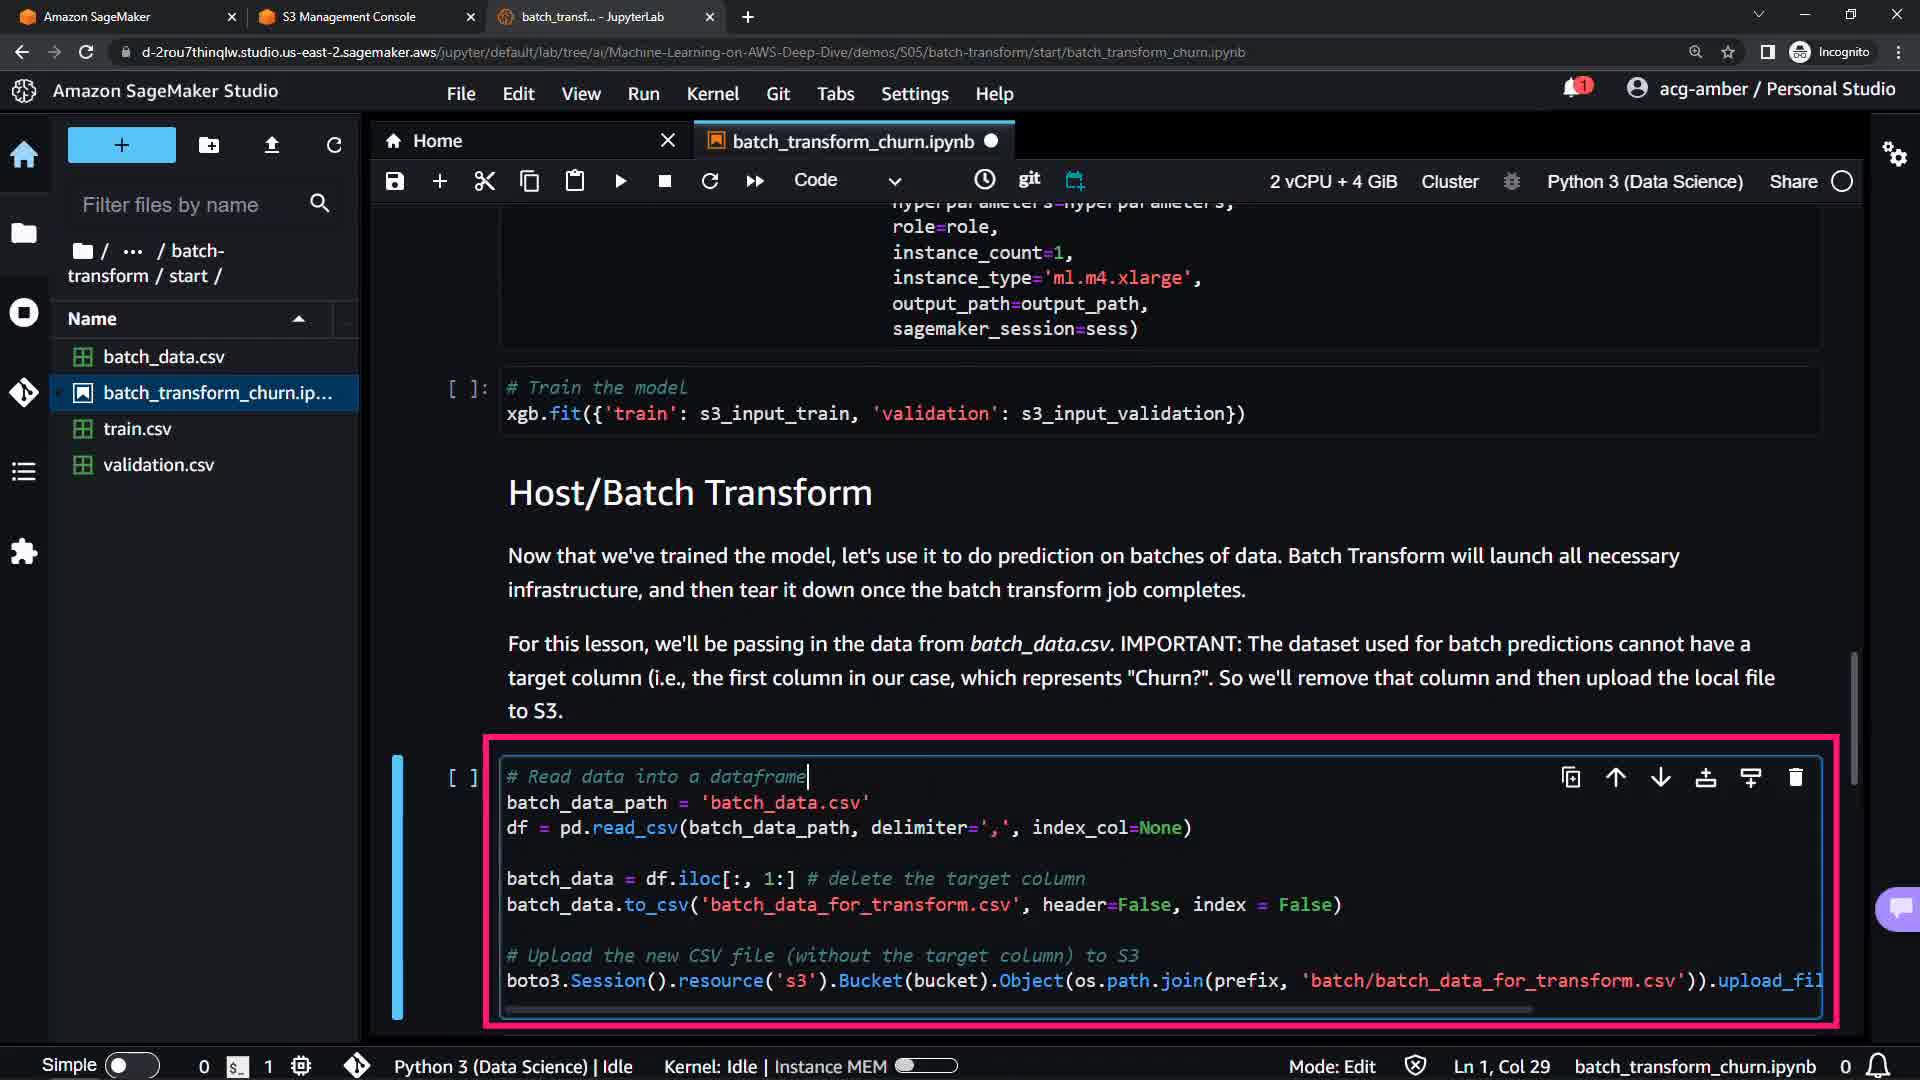Viewport: 1920px width, 1080px height.
Task: Cut the selected cell with scissors icon
Action: [484, 181]
